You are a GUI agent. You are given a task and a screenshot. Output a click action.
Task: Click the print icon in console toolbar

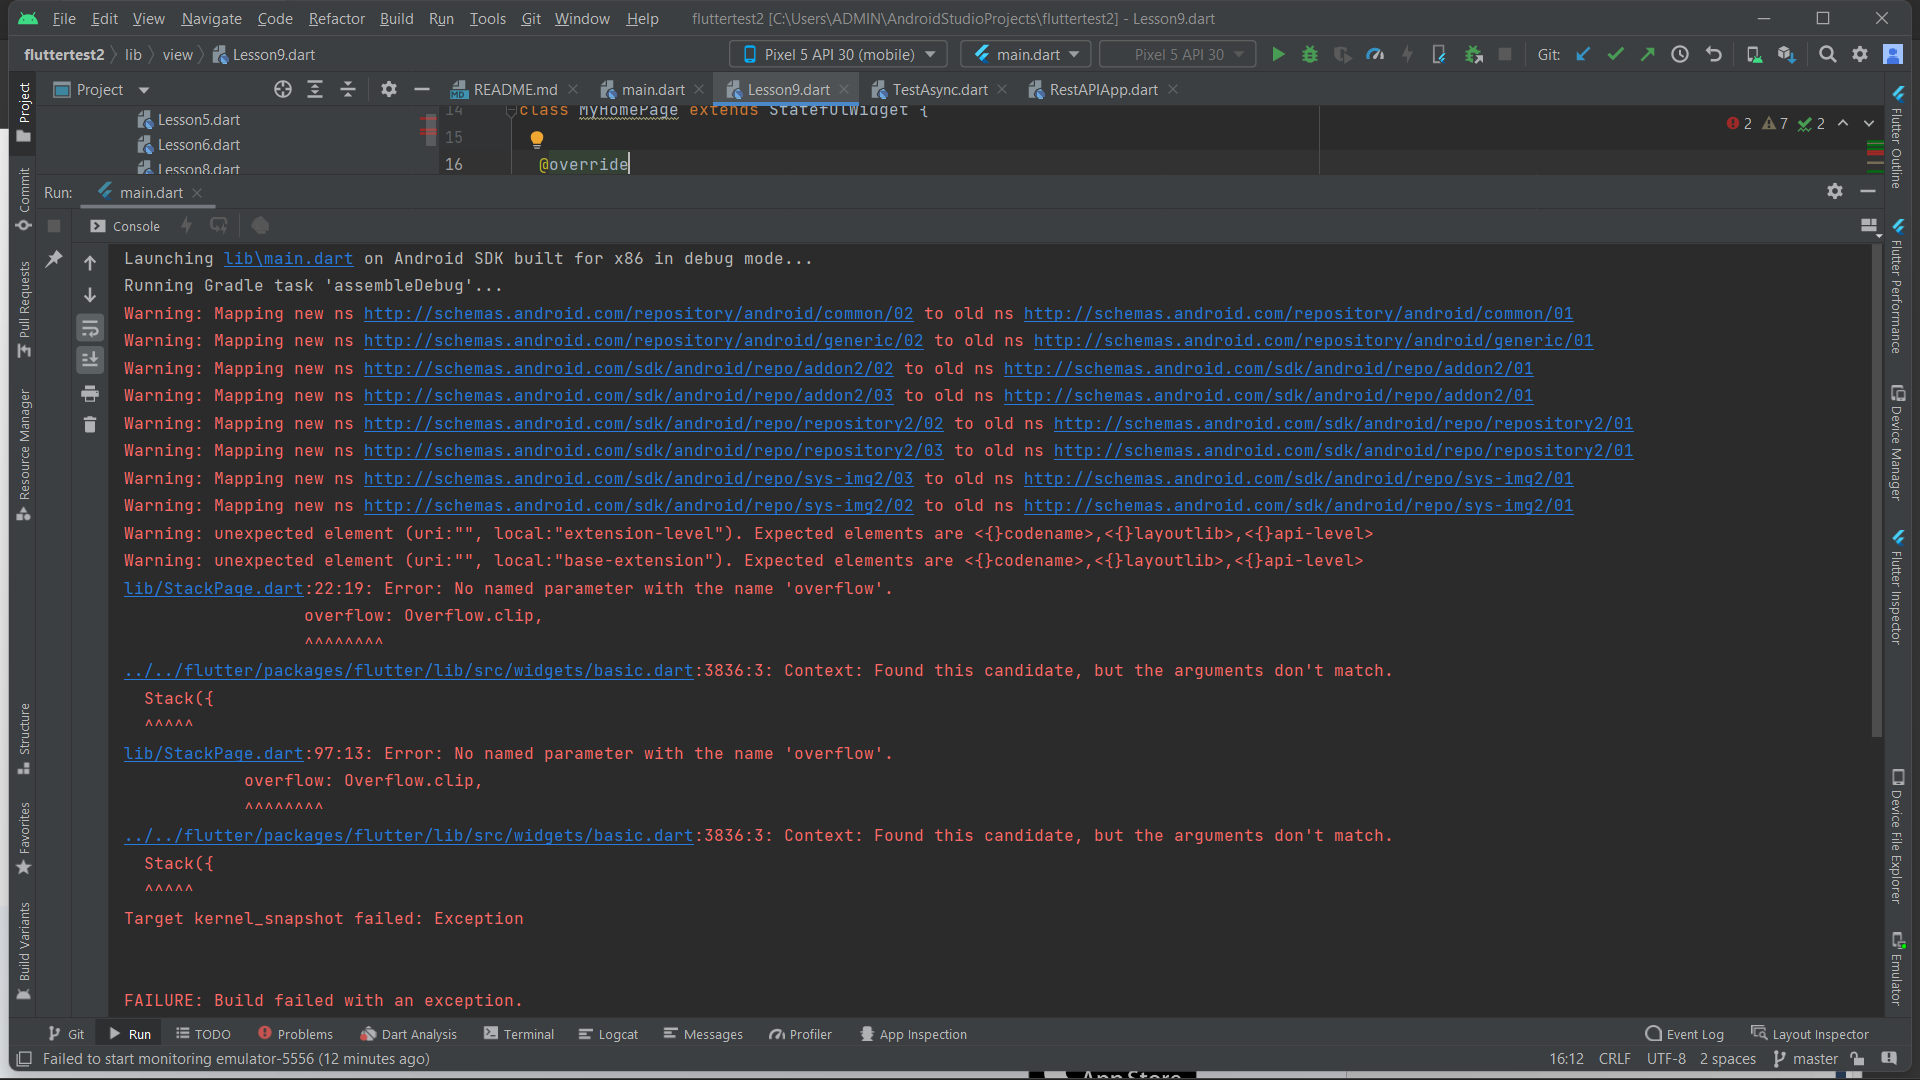90,393
